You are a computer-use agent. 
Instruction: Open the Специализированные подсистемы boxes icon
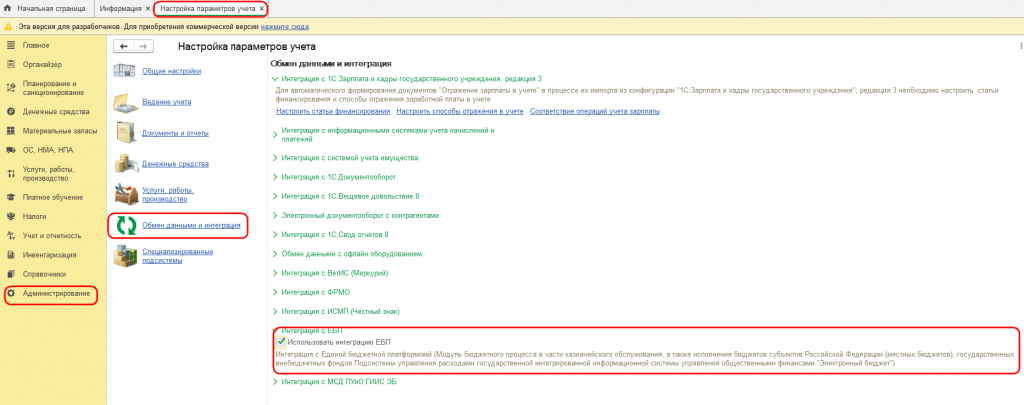click(x=124, y=255)
